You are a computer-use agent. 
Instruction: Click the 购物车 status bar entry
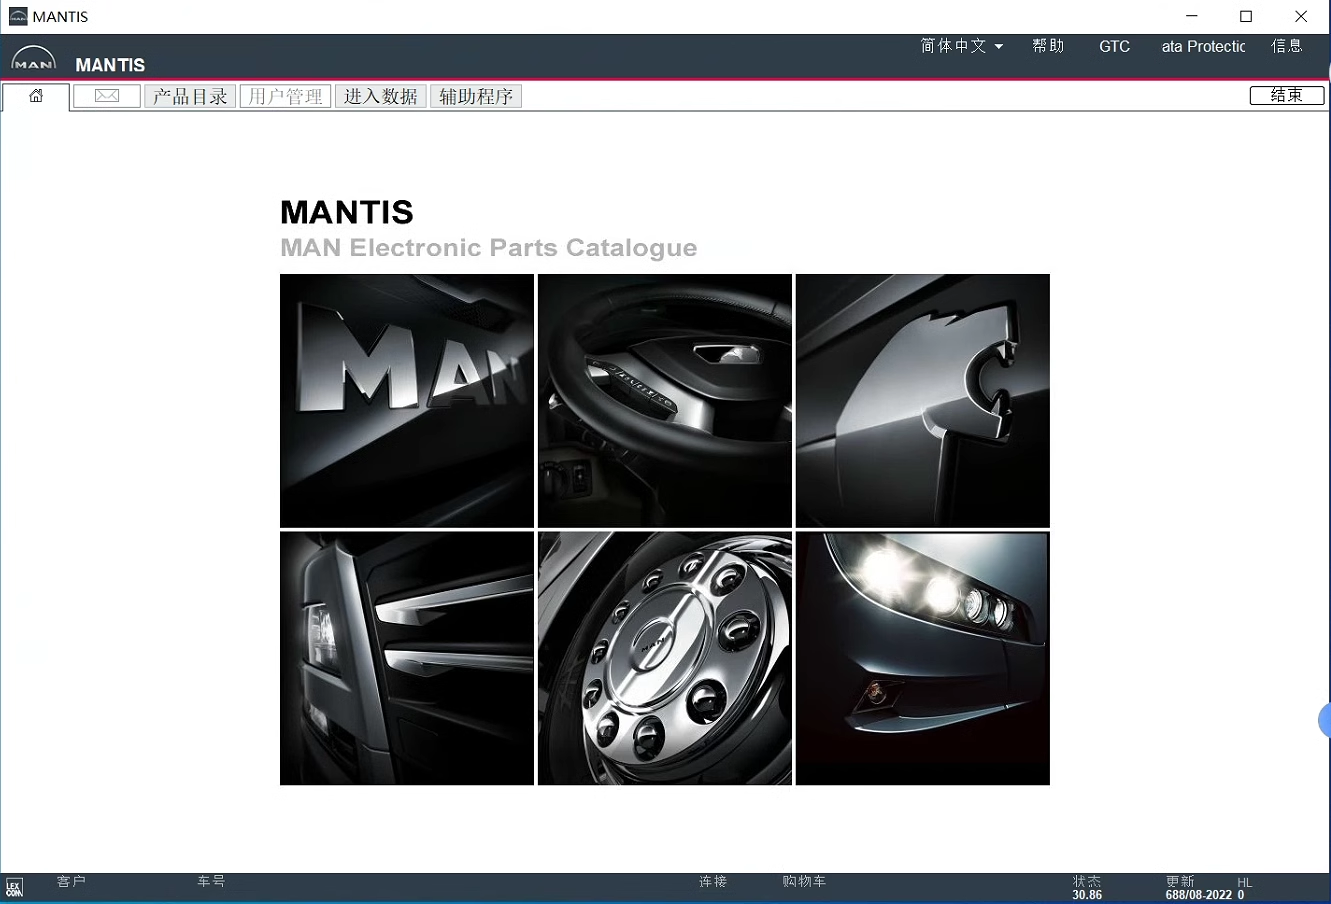pos(804,881)
